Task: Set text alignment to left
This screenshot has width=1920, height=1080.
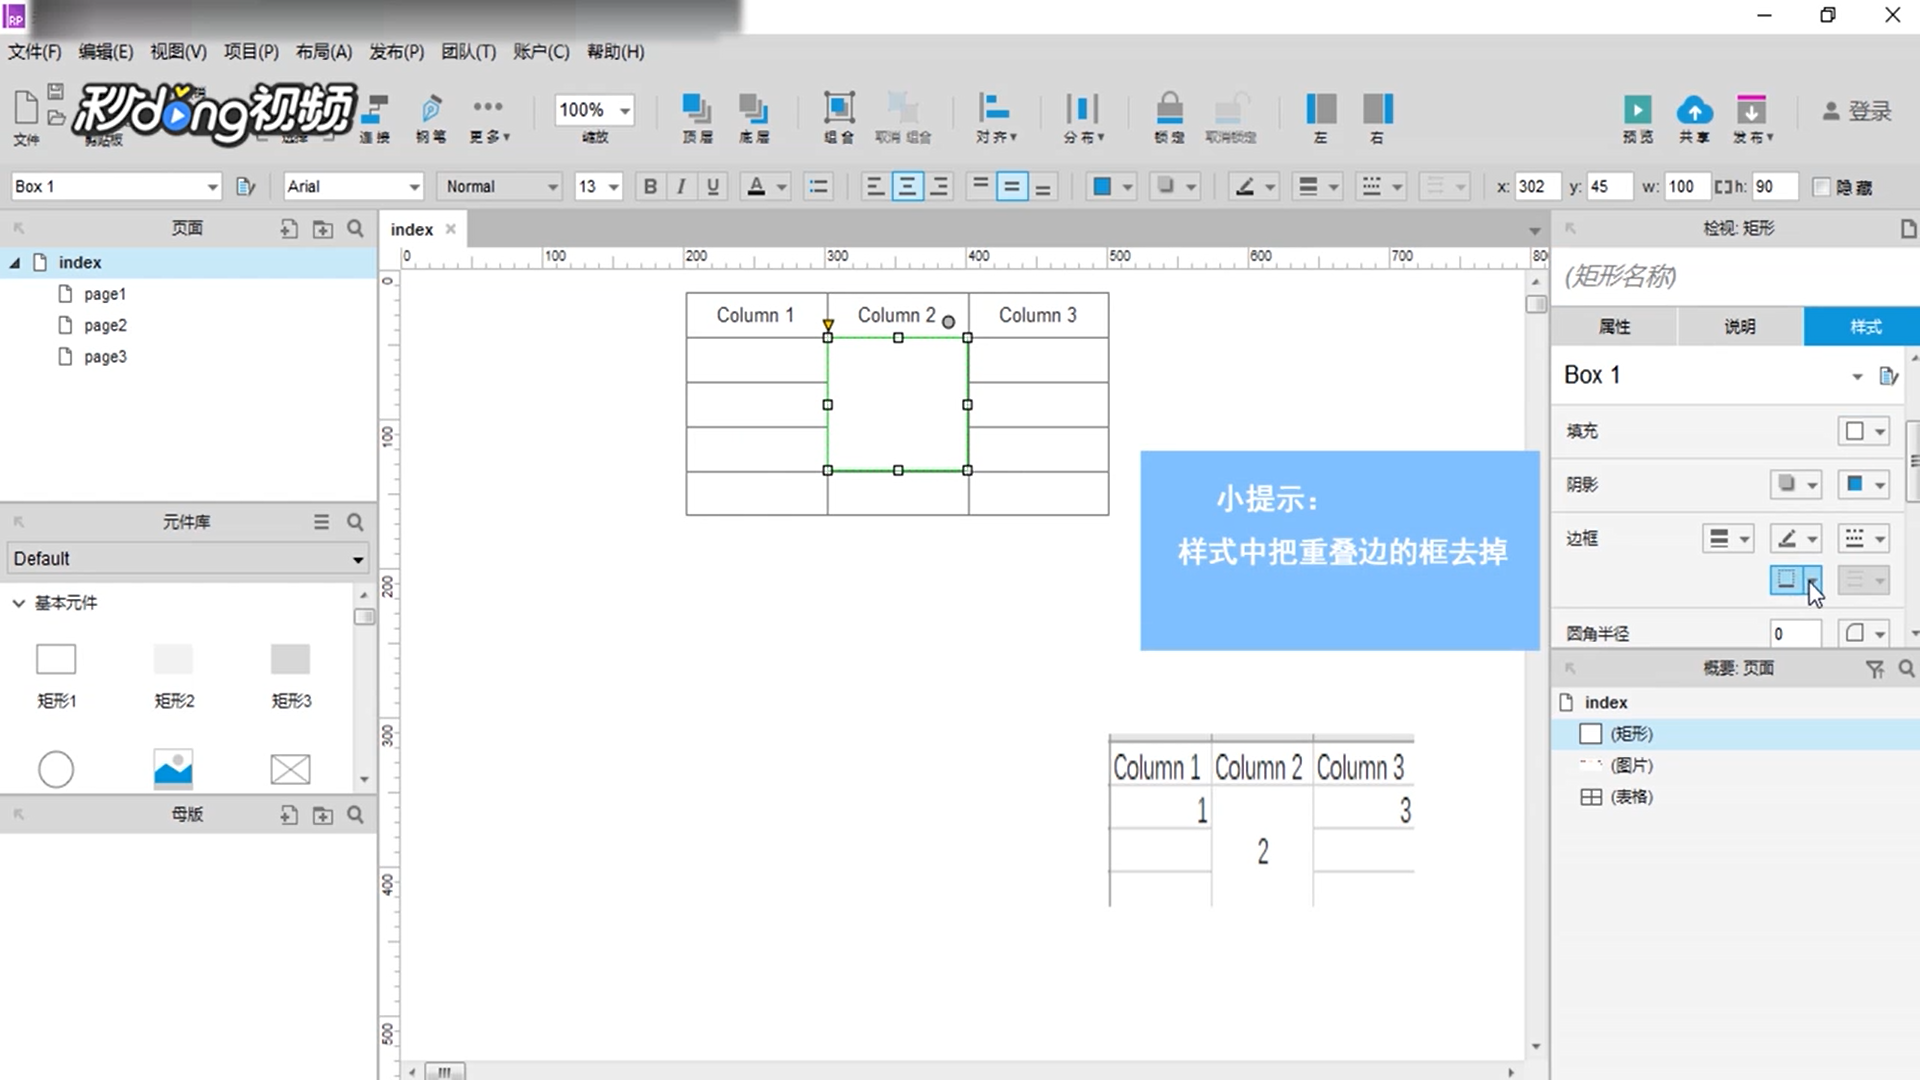Action: pyautogui.click(x=874, y=186)
